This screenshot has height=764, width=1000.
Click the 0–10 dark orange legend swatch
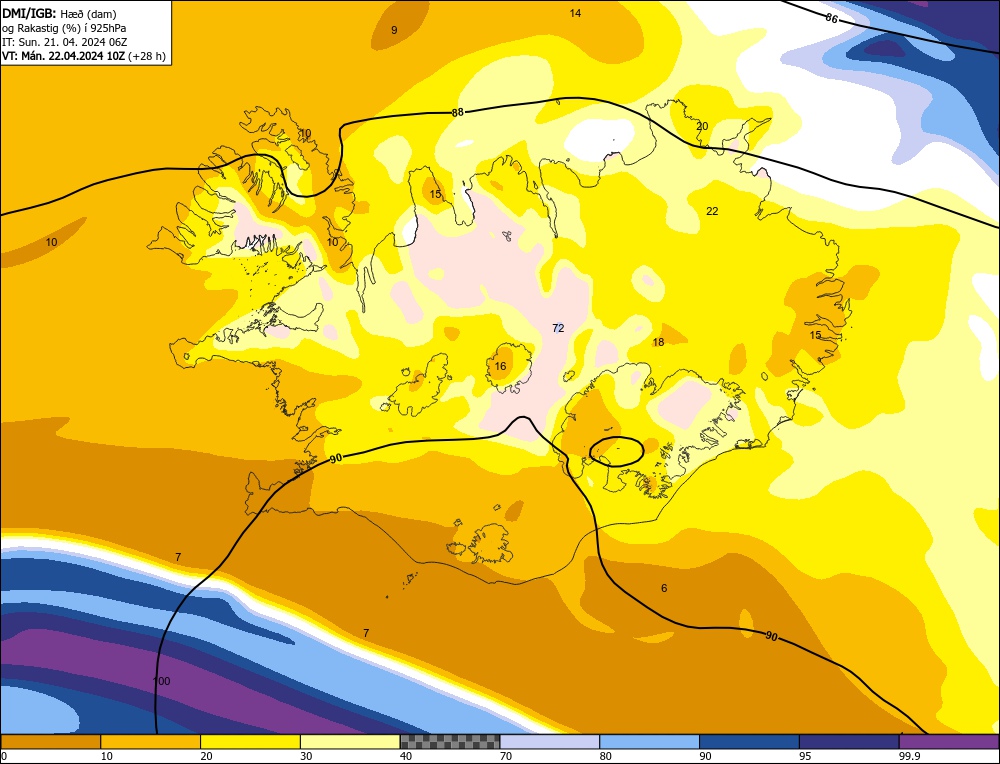[50, 742]
